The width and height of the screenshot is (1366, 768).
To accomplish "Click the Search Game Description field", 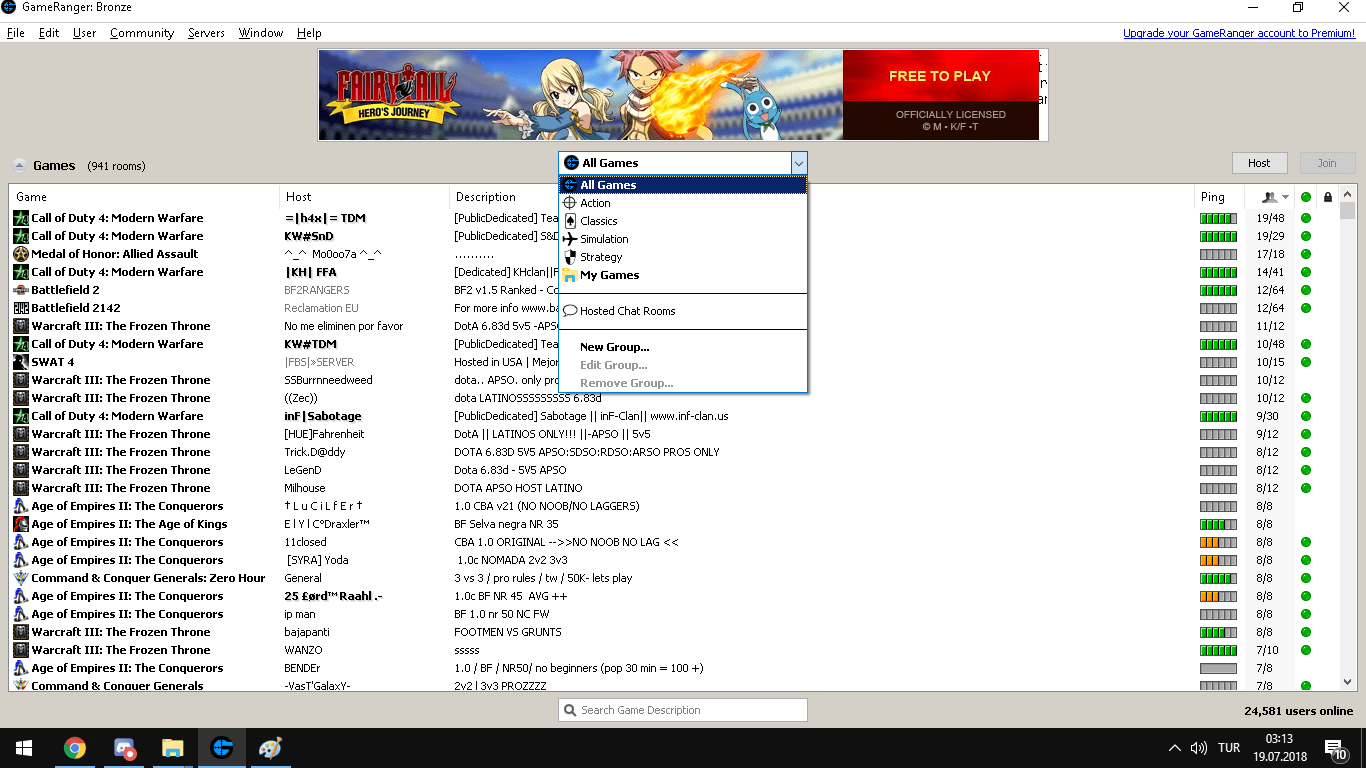I will click(683, 710).
